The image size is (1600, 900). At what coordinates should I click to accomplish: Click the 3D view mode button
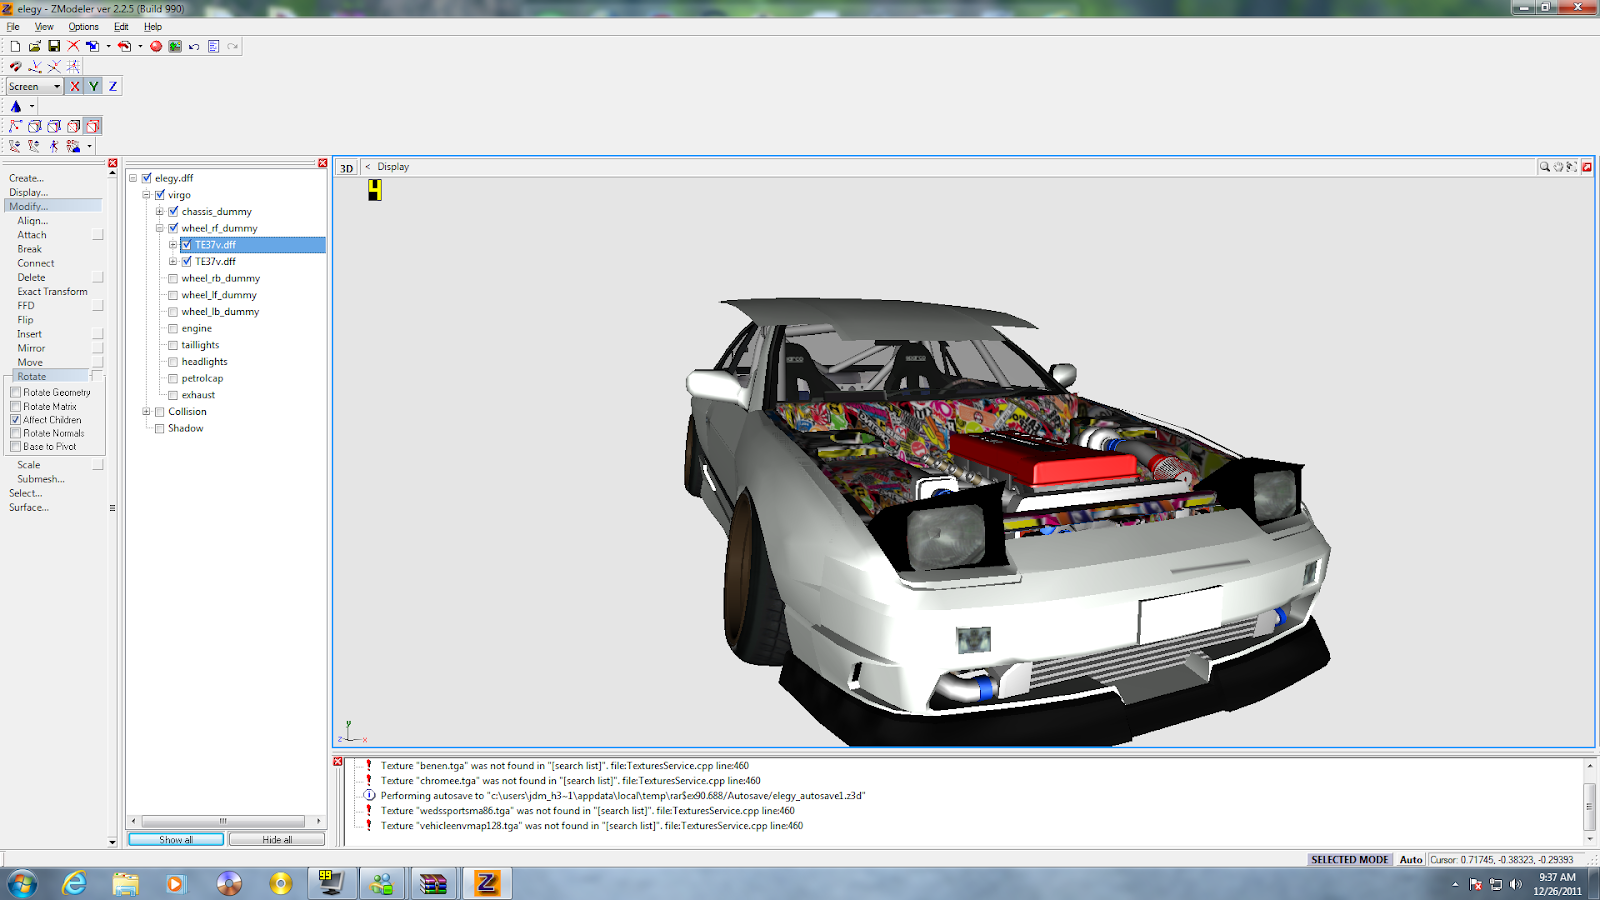coord(346,168)
